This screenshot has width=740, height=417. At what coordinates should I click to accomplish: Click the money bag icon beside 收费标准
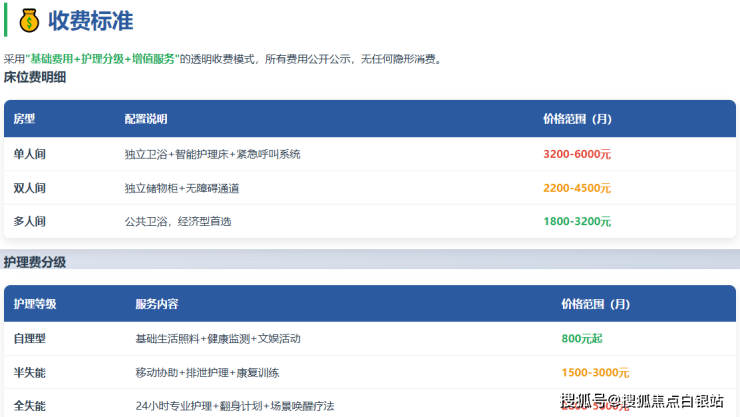click(28, 20)
